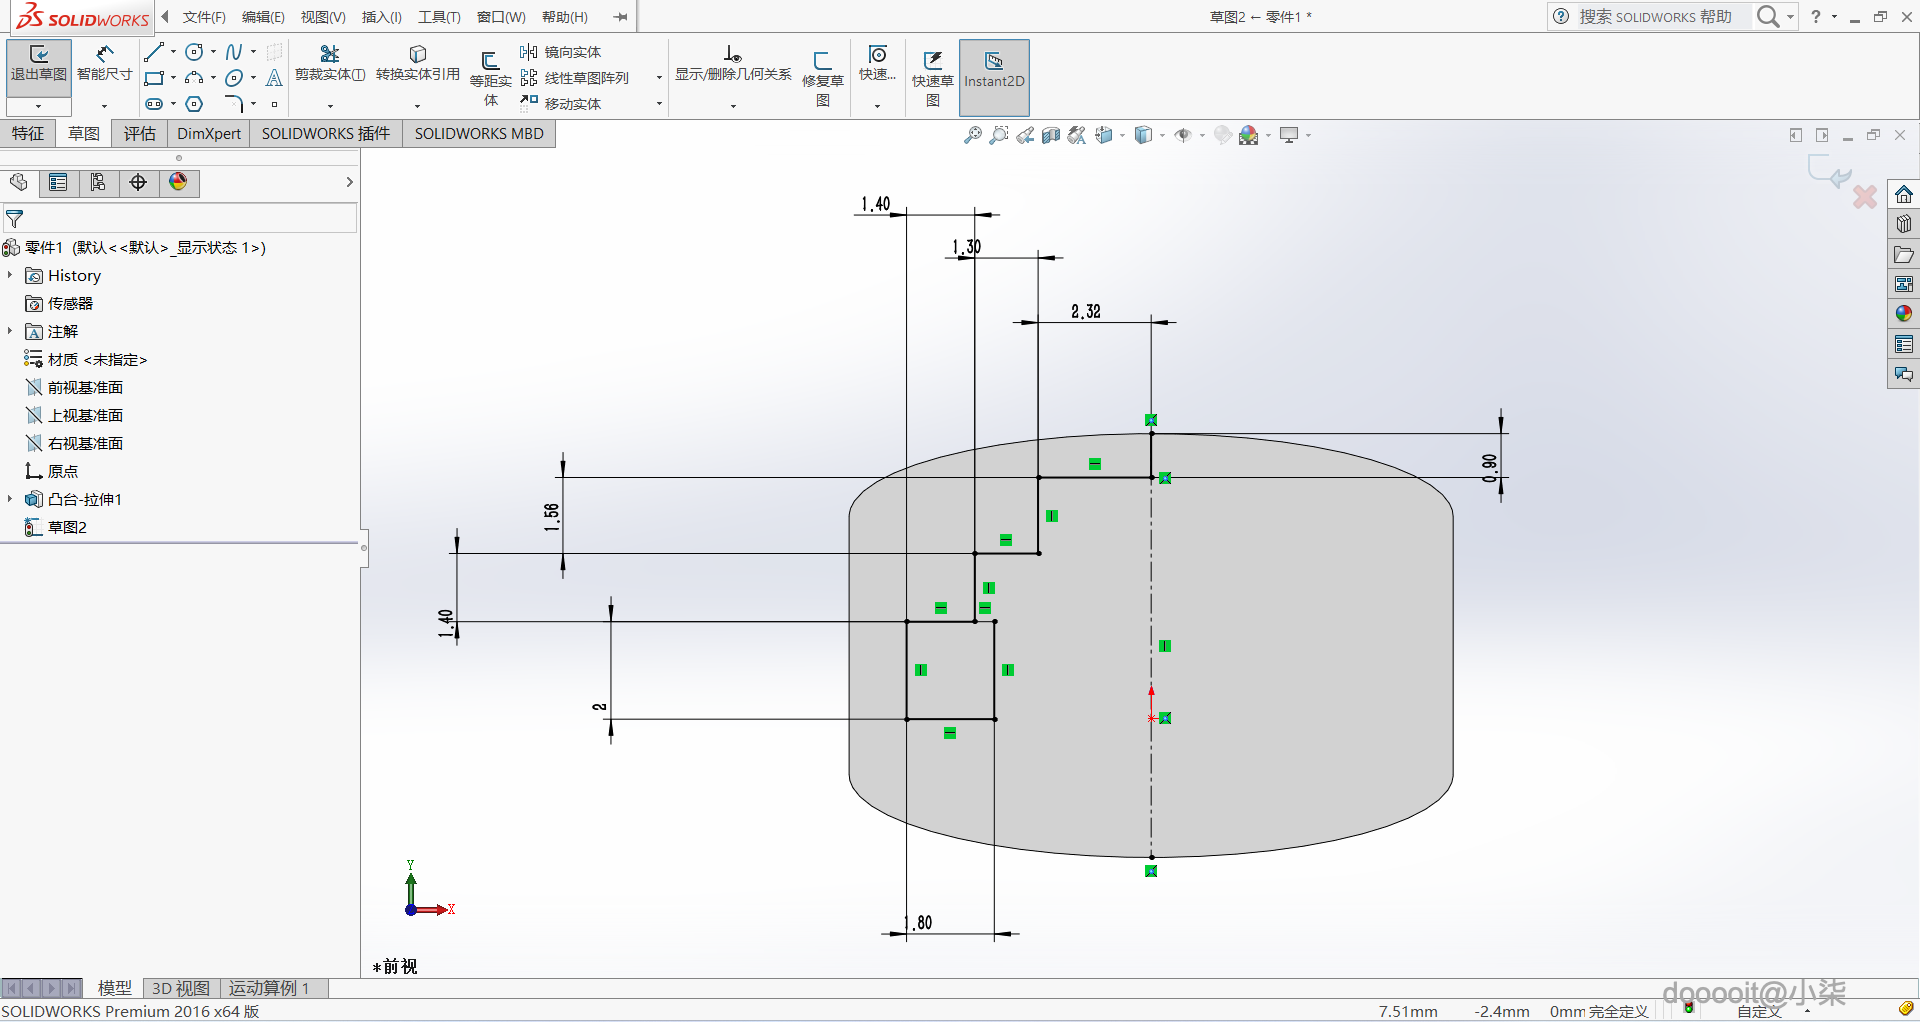The image size is (1920, 1022).
Task: Toggle Hide/Show Items eye icon
Action: point(1183,135)
